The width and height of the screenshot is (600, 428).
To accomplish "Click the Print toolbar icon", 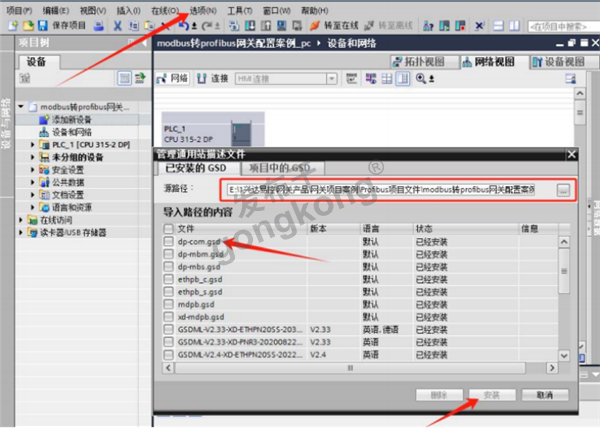I will [99, 26].
